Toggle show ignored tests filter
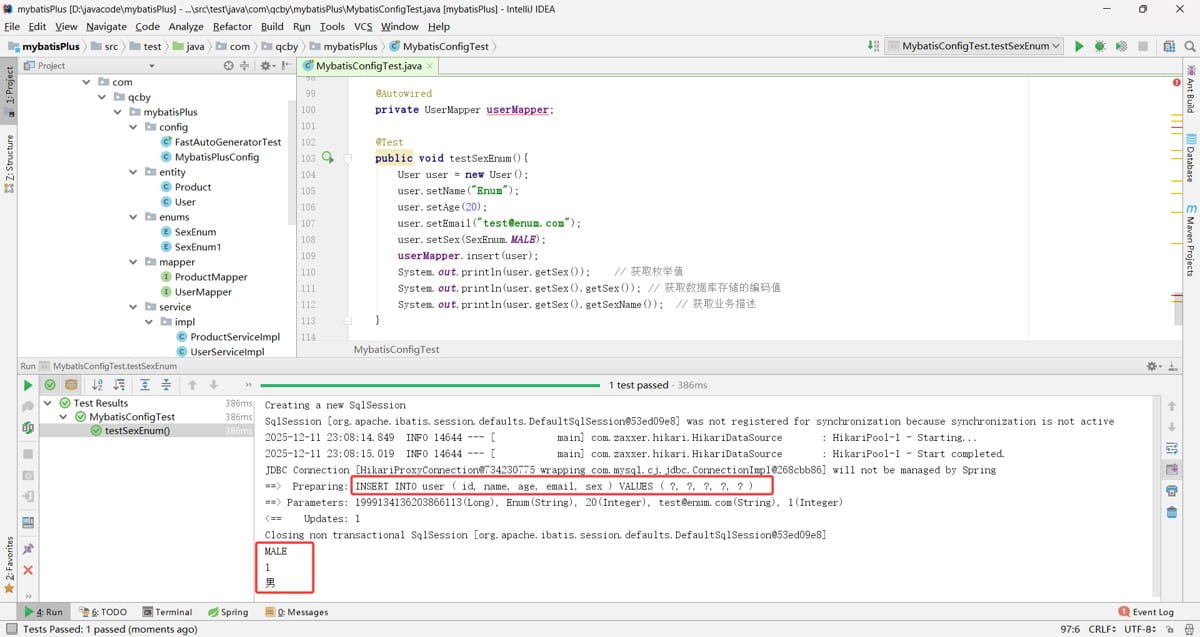1200x637 pixels. (x=71, y=385)
